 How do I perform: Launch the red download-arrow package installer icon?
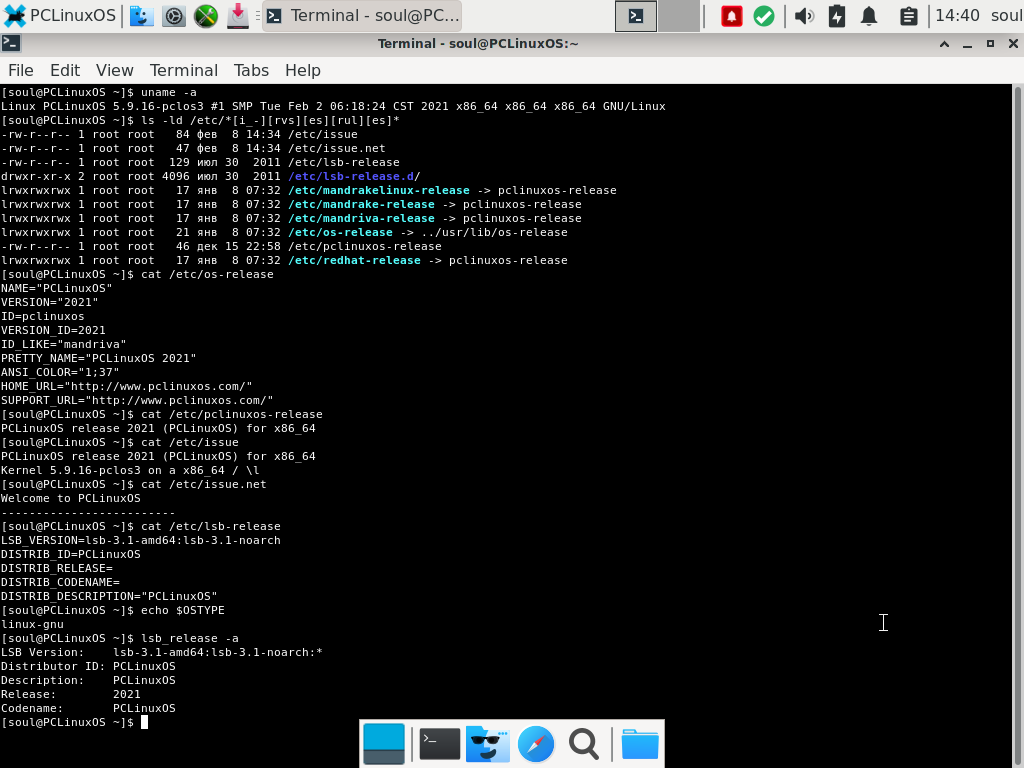(238, 16)
